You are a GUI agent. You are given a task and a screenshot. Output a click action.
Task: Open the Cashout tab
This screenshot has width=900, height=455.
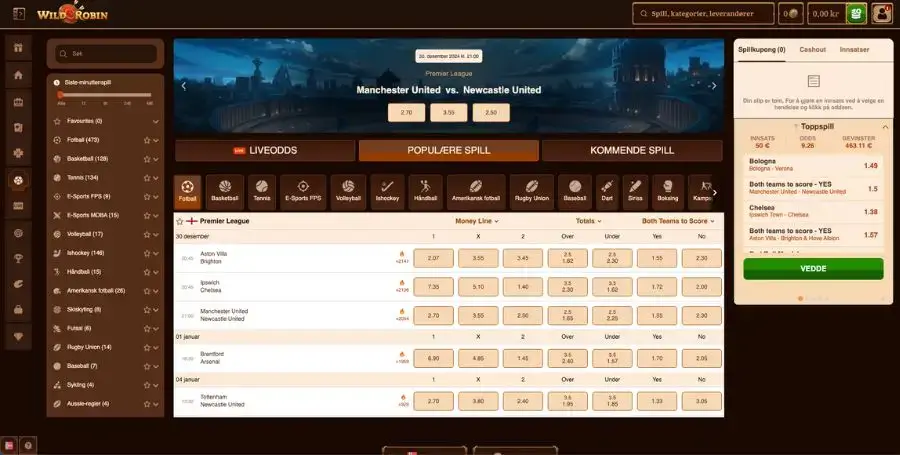click(x=813, y=50)
